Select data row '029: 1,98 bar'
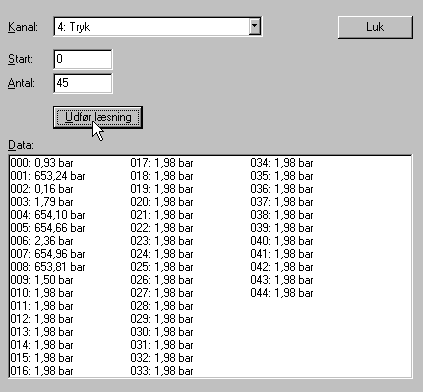 click(162, 319)
